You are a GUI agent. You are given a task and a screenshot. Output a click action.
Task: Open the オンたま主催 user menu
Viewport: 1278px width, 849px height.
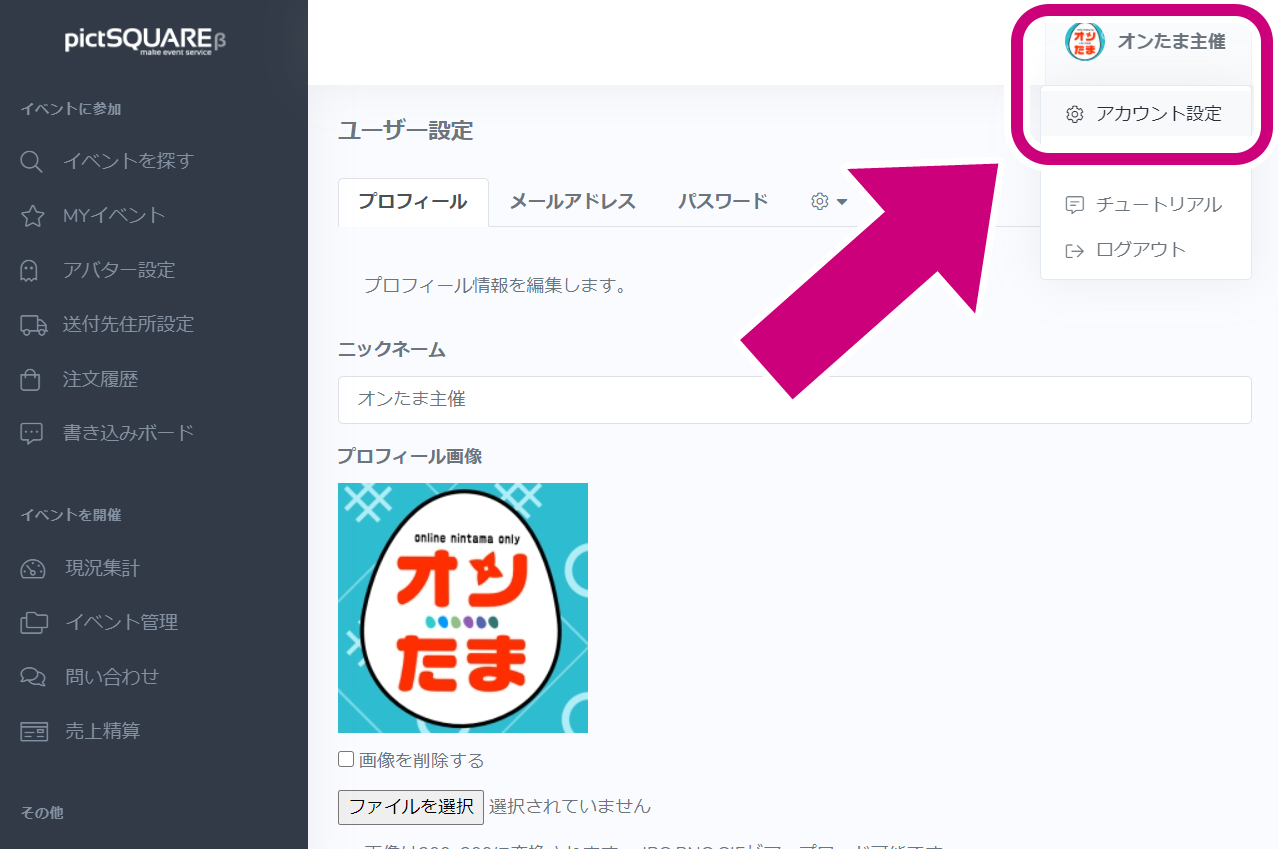tap(1145, 42)
